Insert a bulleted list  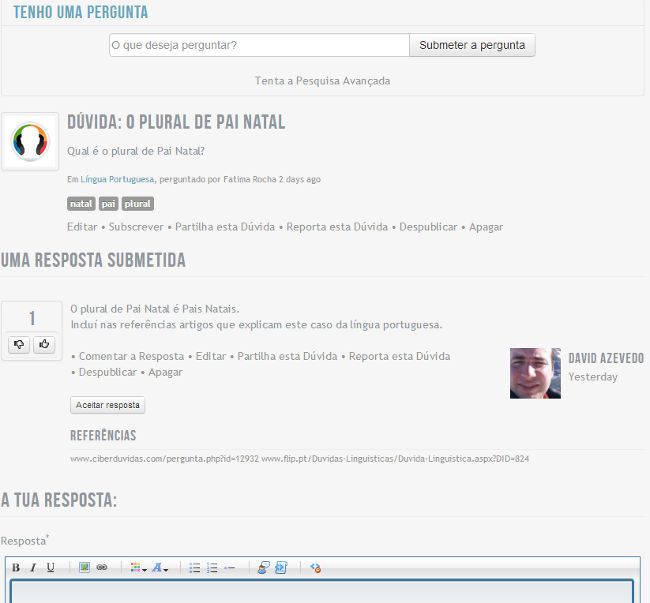tap(195, 568)
